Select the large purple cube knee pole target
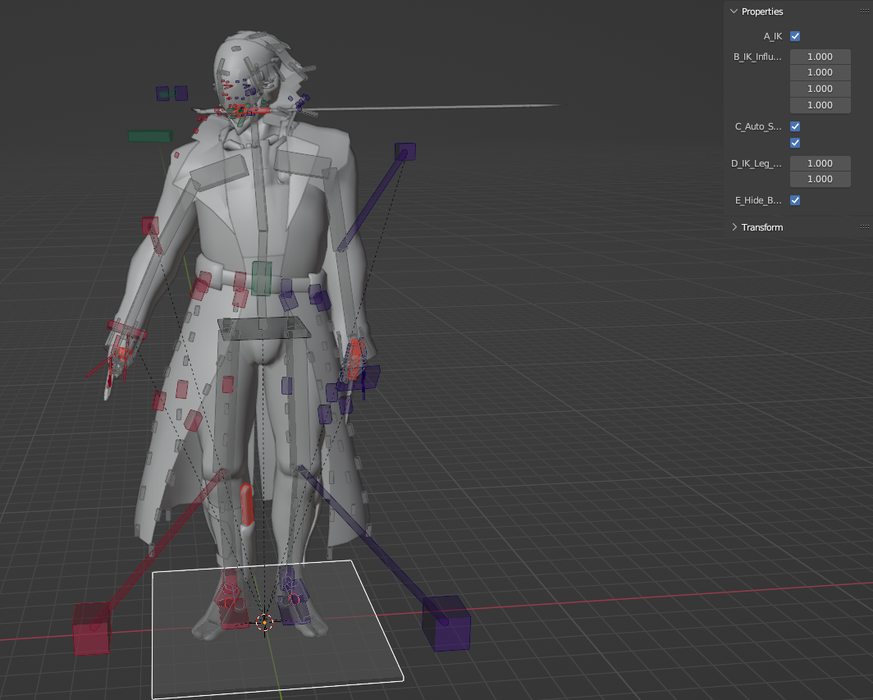The width and height of the screenshot is (873, 700). pyautogui.click(x=446, y=623)
